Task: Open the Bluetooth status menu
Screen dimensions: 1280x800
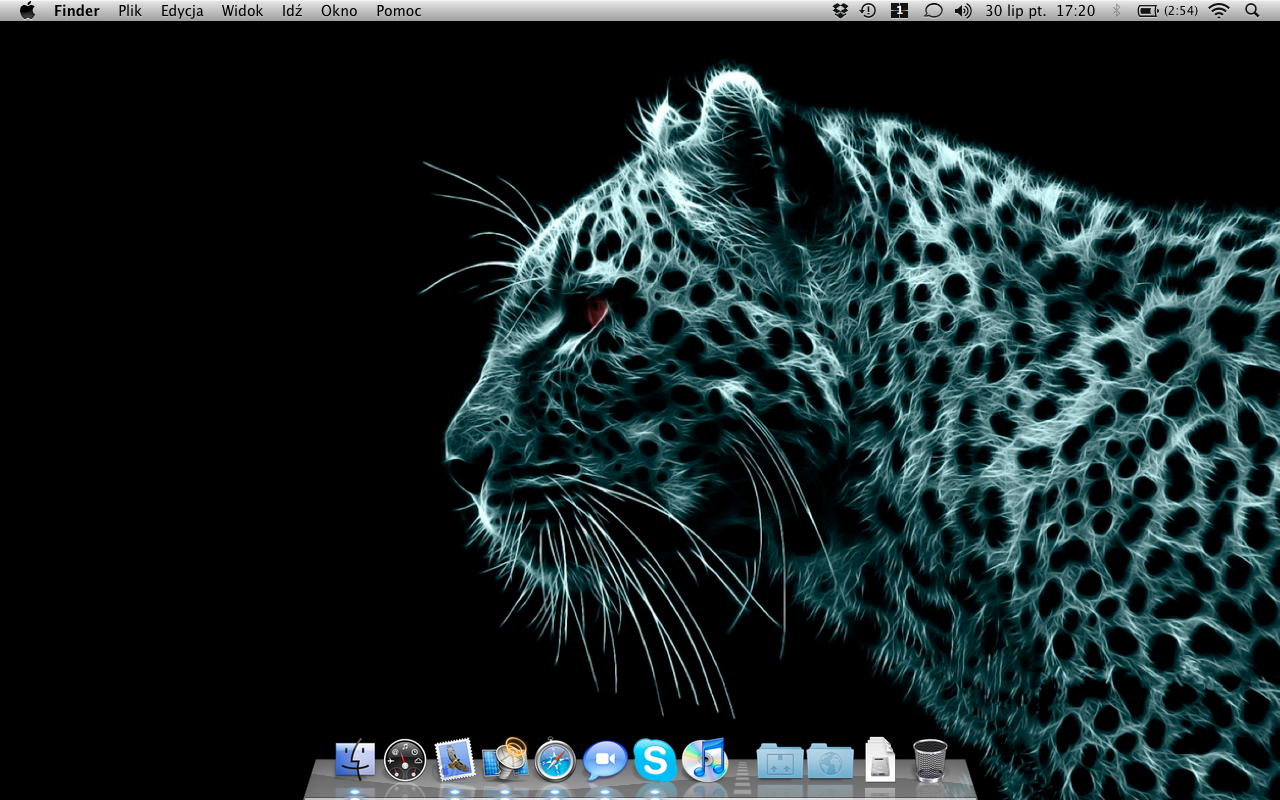Action: click(1116, 11)
